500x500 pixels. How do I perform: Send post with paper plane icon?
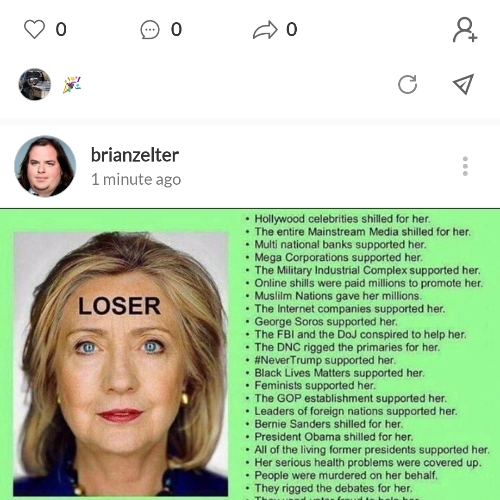463,84
